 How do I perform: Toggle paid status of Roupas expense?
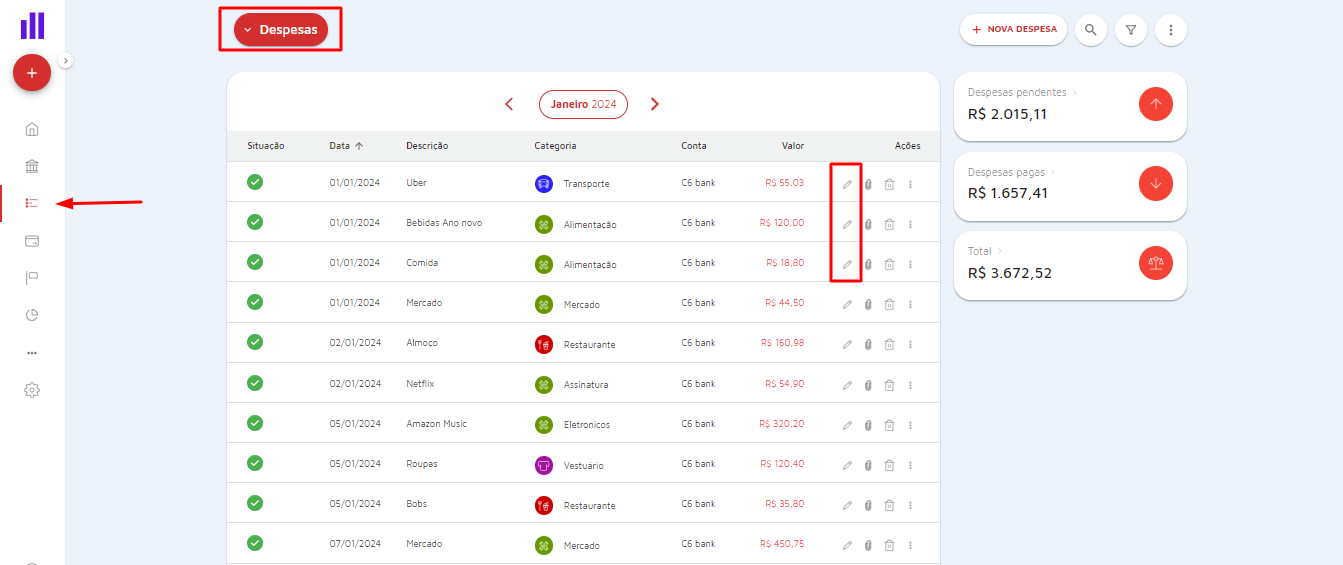pos(255,463)
